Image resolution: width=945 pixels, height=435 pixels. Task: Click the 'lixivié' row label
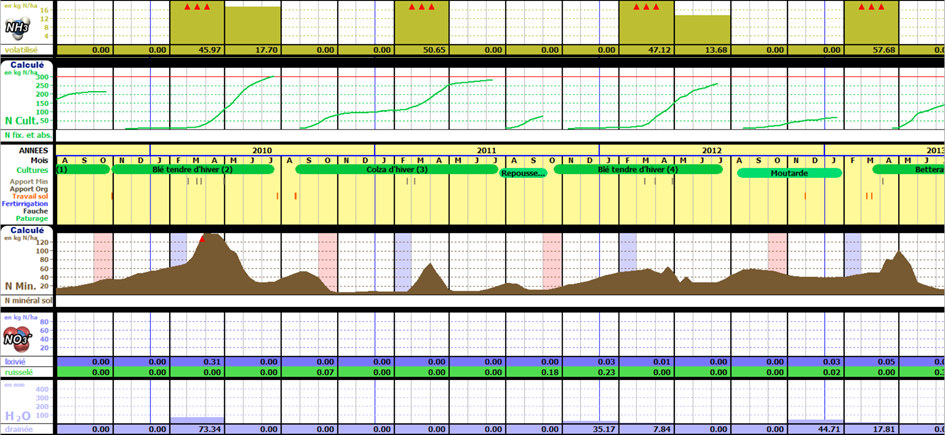pos(14,361)
